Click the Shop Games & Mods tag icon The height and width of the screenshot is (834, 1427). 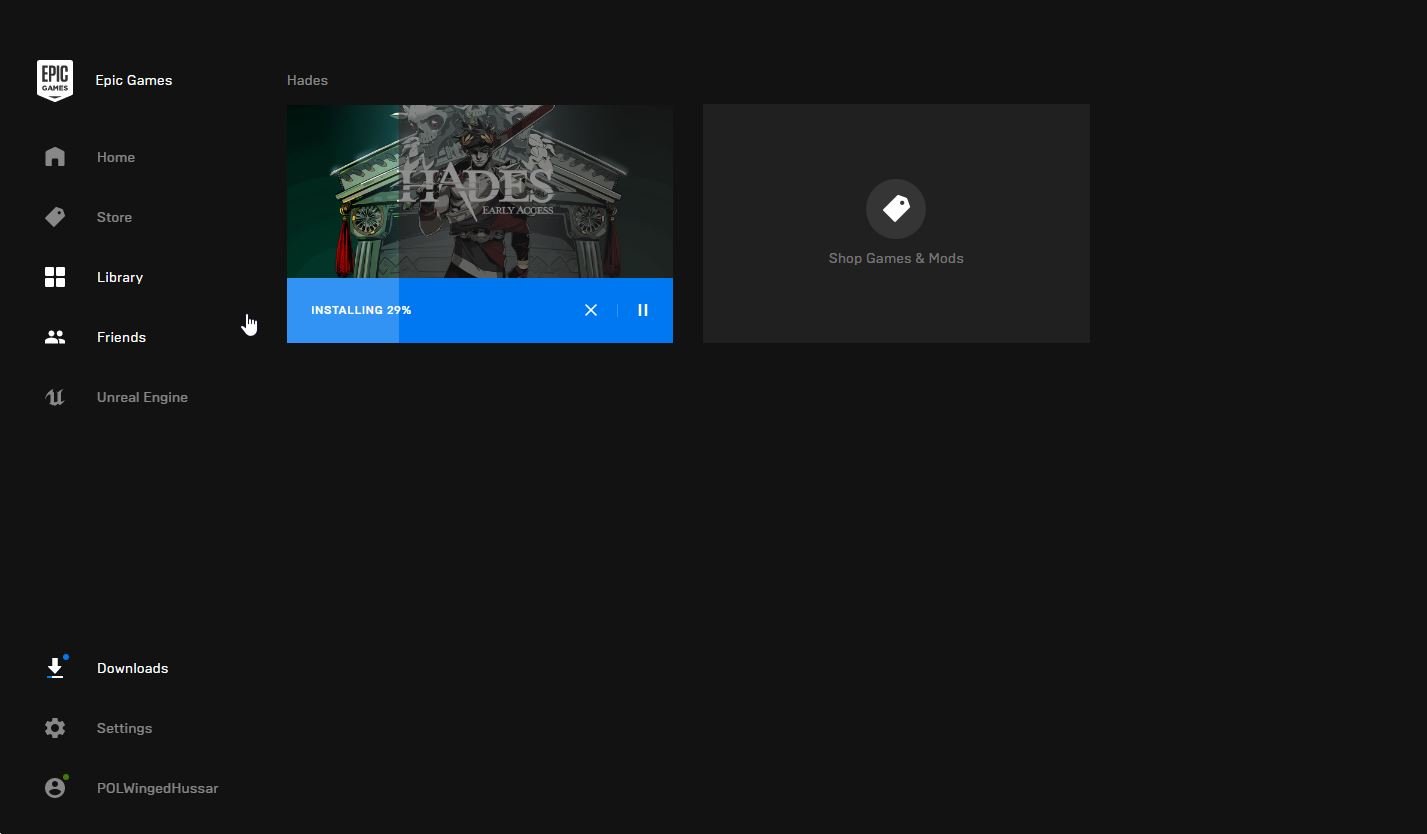(x=896, y=209)
